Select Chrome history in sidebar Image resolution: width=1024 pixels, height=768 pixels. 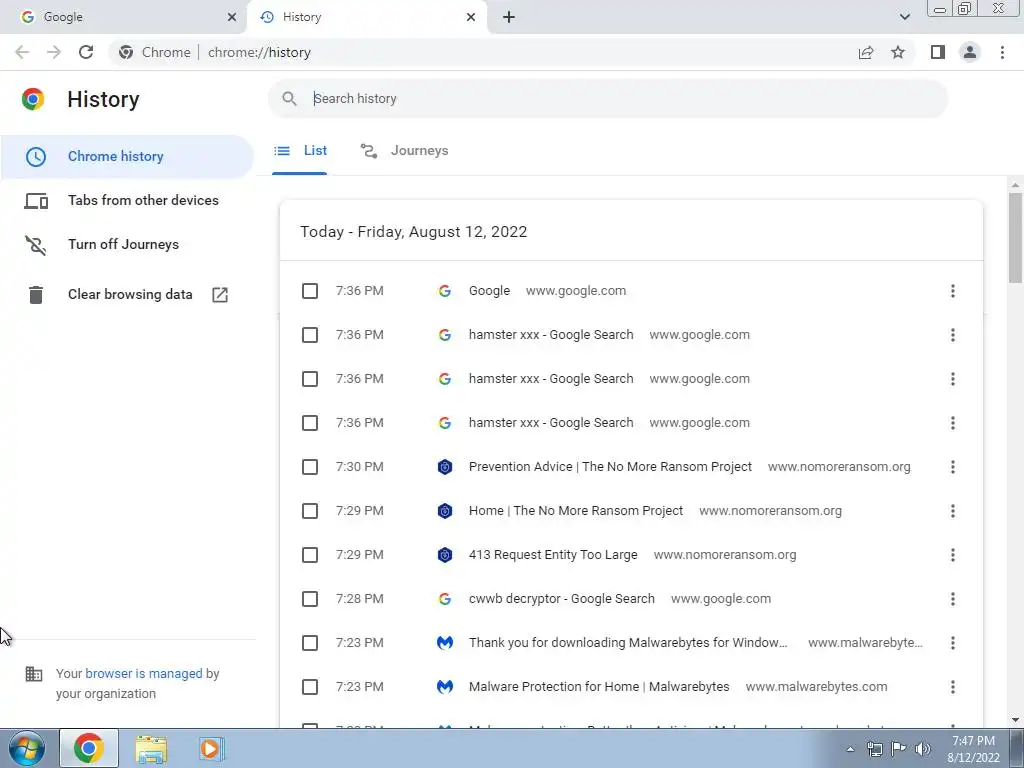[127, 157]
